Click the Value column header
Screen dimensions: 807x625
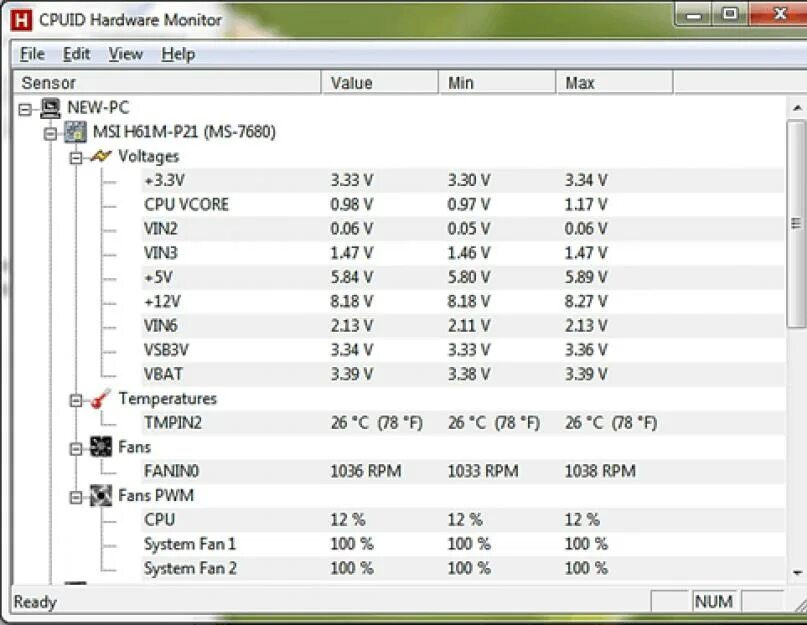tap(380, 83)
